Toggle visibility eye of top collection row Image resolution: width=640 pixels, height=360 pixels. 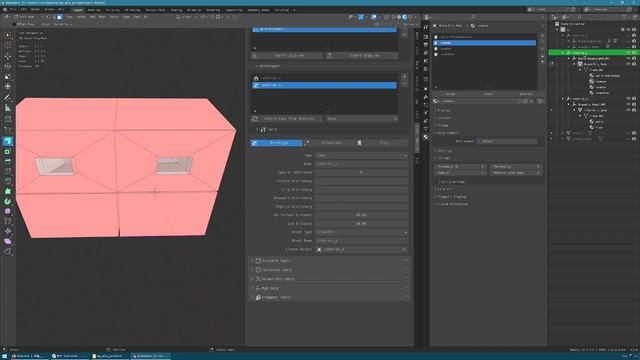tap(629, 30)
